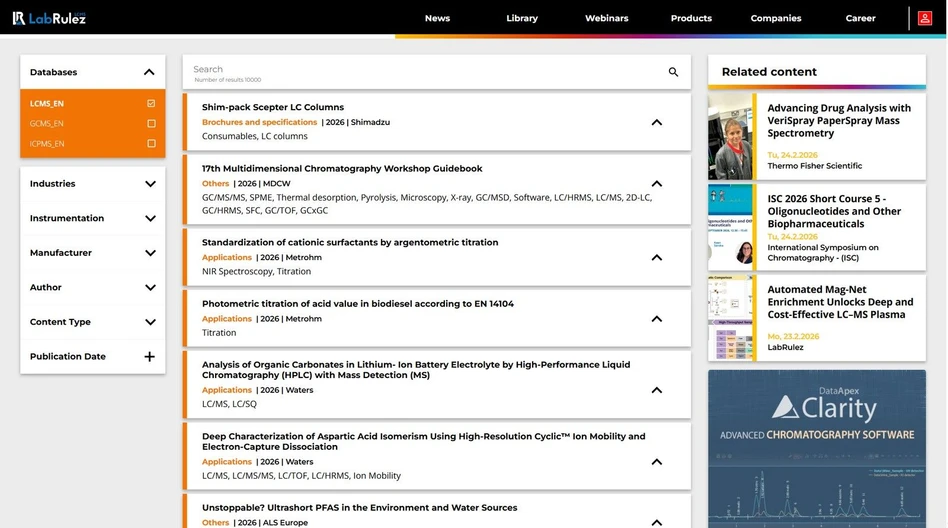Click the LabRulez logo icon
Image resolution: width=948 pixels, height=528 pixels.
[19, 18]
